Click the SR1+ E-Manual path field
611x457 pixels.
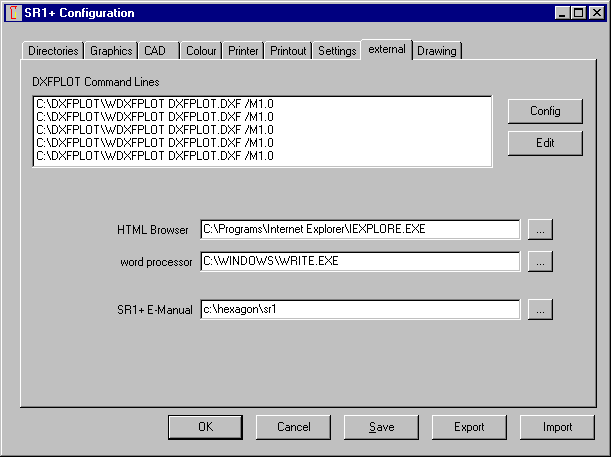pyautogui.click(x=360, y=310)
